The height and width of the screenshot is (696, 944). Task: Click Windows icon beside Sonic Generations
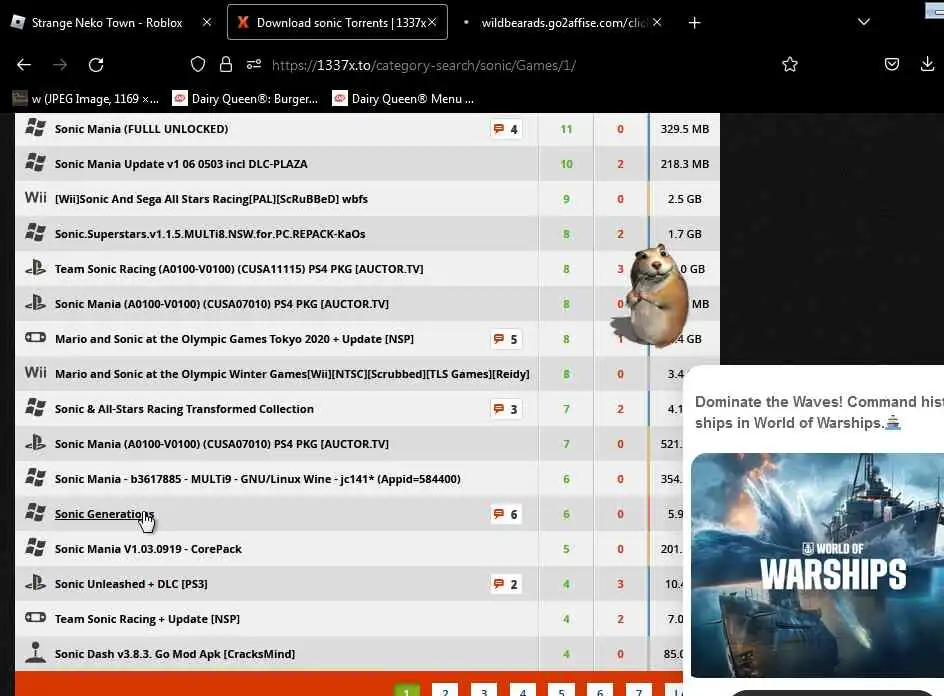pos(36,512)
